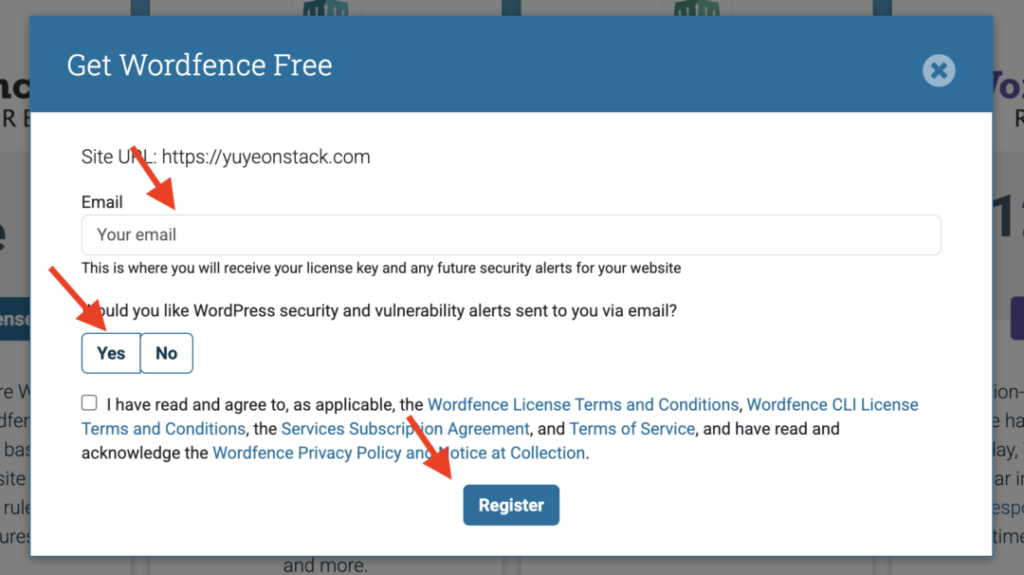Open the Services Subscription Agreement link
Screen dimensions: 1024x575
click(x=405, y=429)
